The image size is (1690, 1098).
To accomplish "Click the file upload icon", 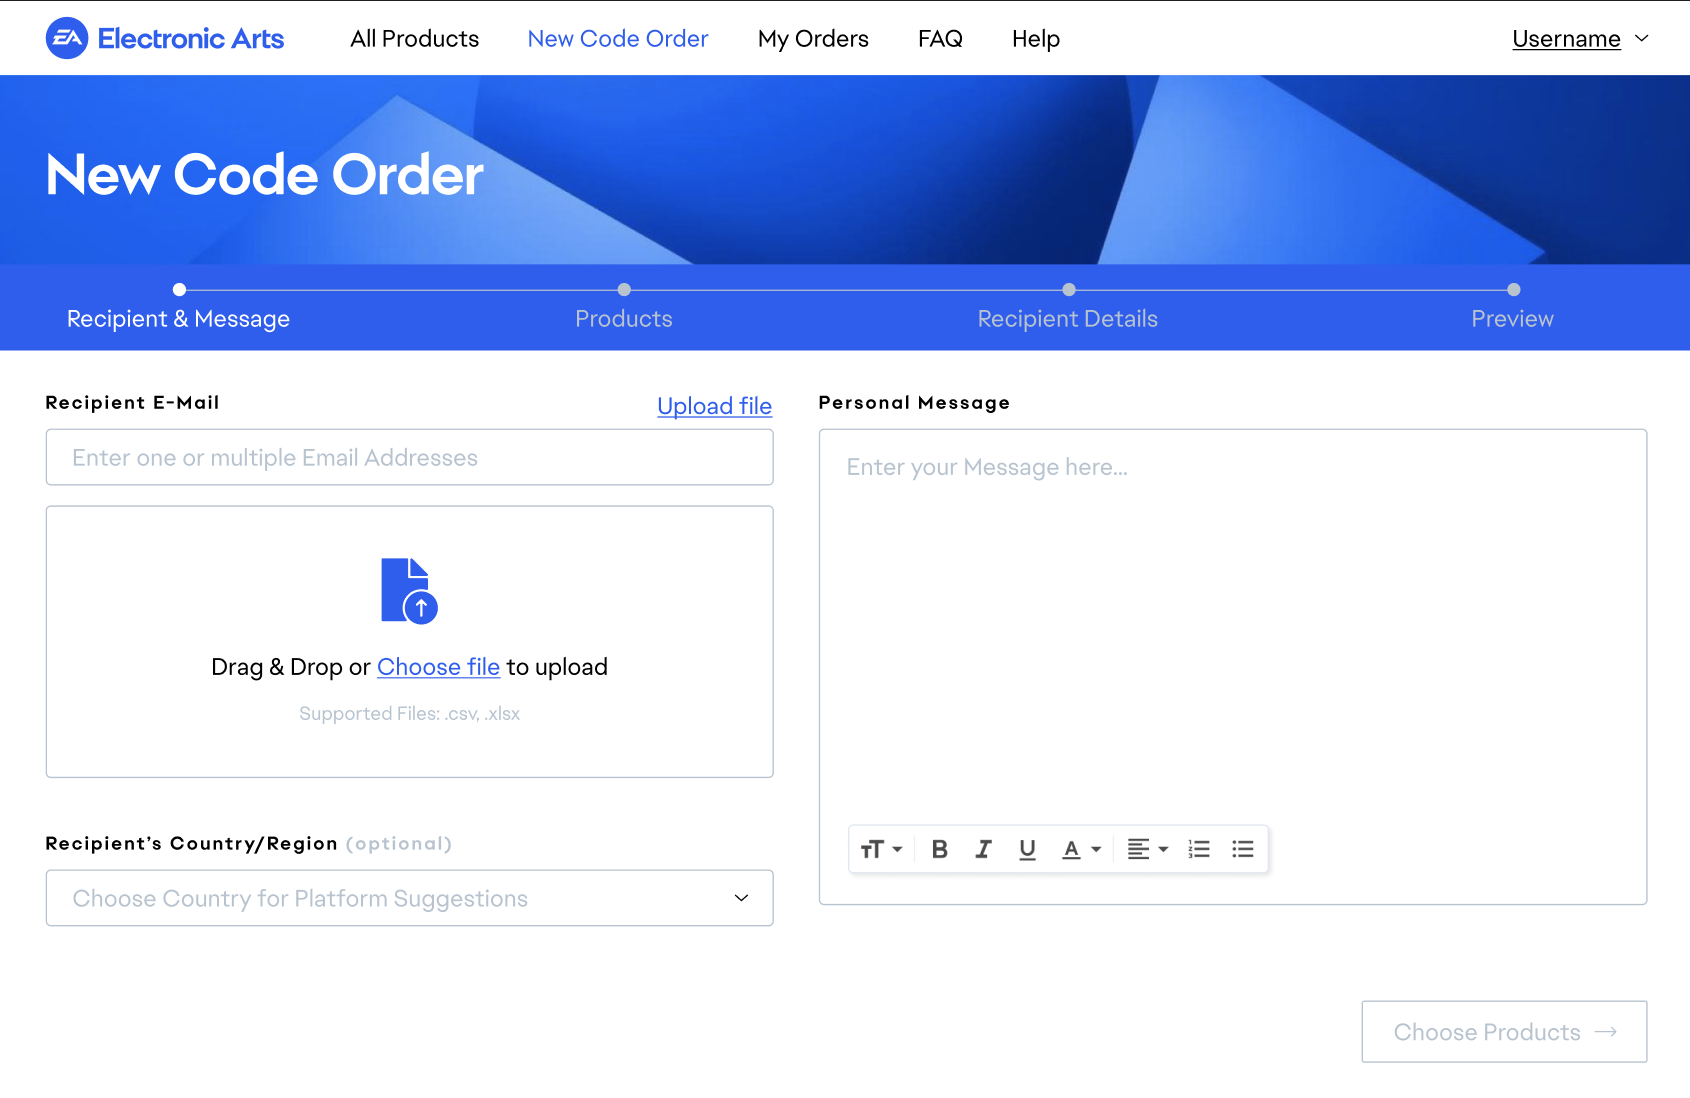I will [x=409, y=591].
